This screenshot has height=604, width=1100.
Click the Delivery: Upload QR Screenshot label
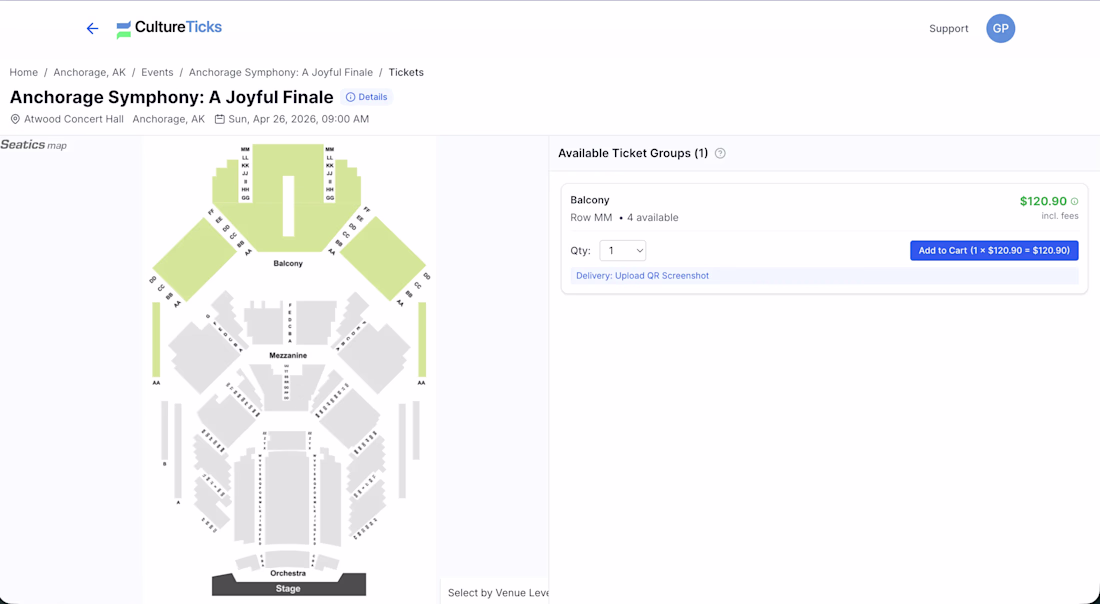pos(642,276)
